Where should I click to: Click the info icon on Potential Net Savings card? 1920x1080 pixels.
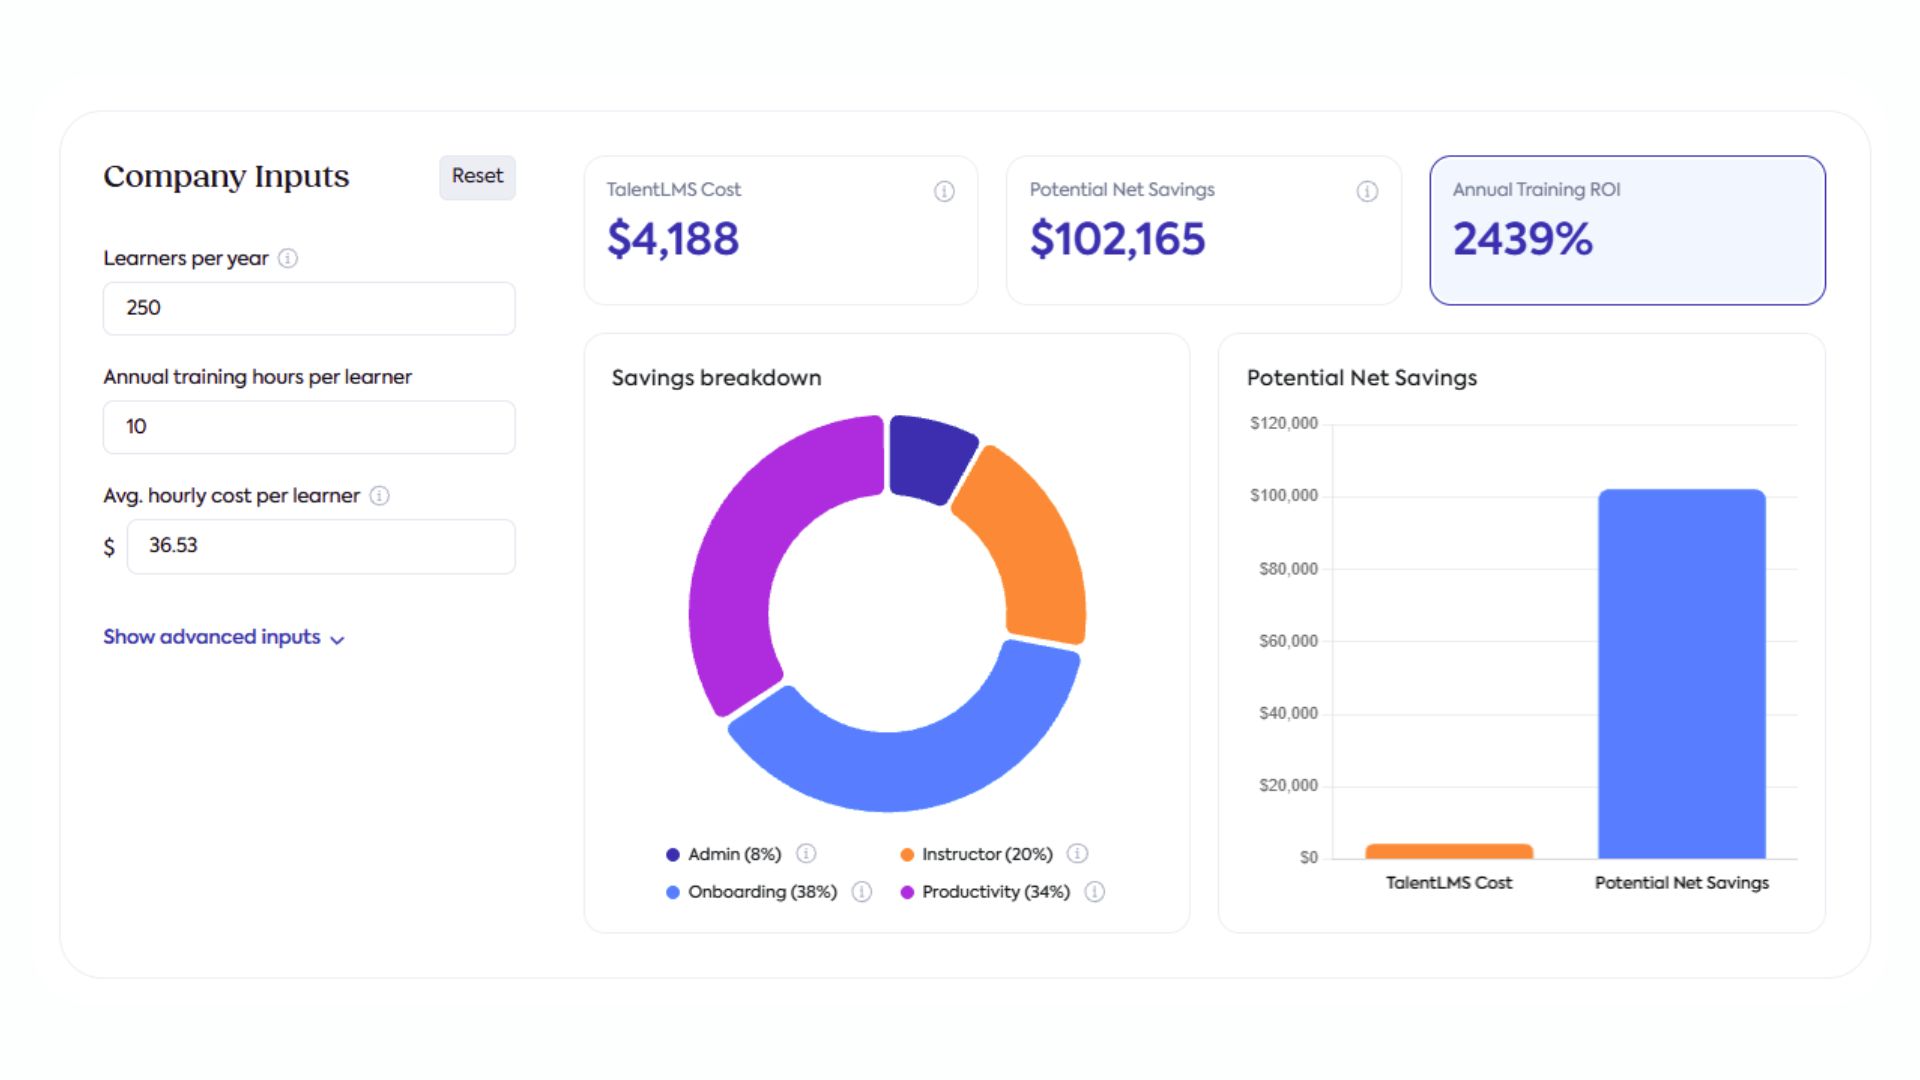[x=1367, y=191]
